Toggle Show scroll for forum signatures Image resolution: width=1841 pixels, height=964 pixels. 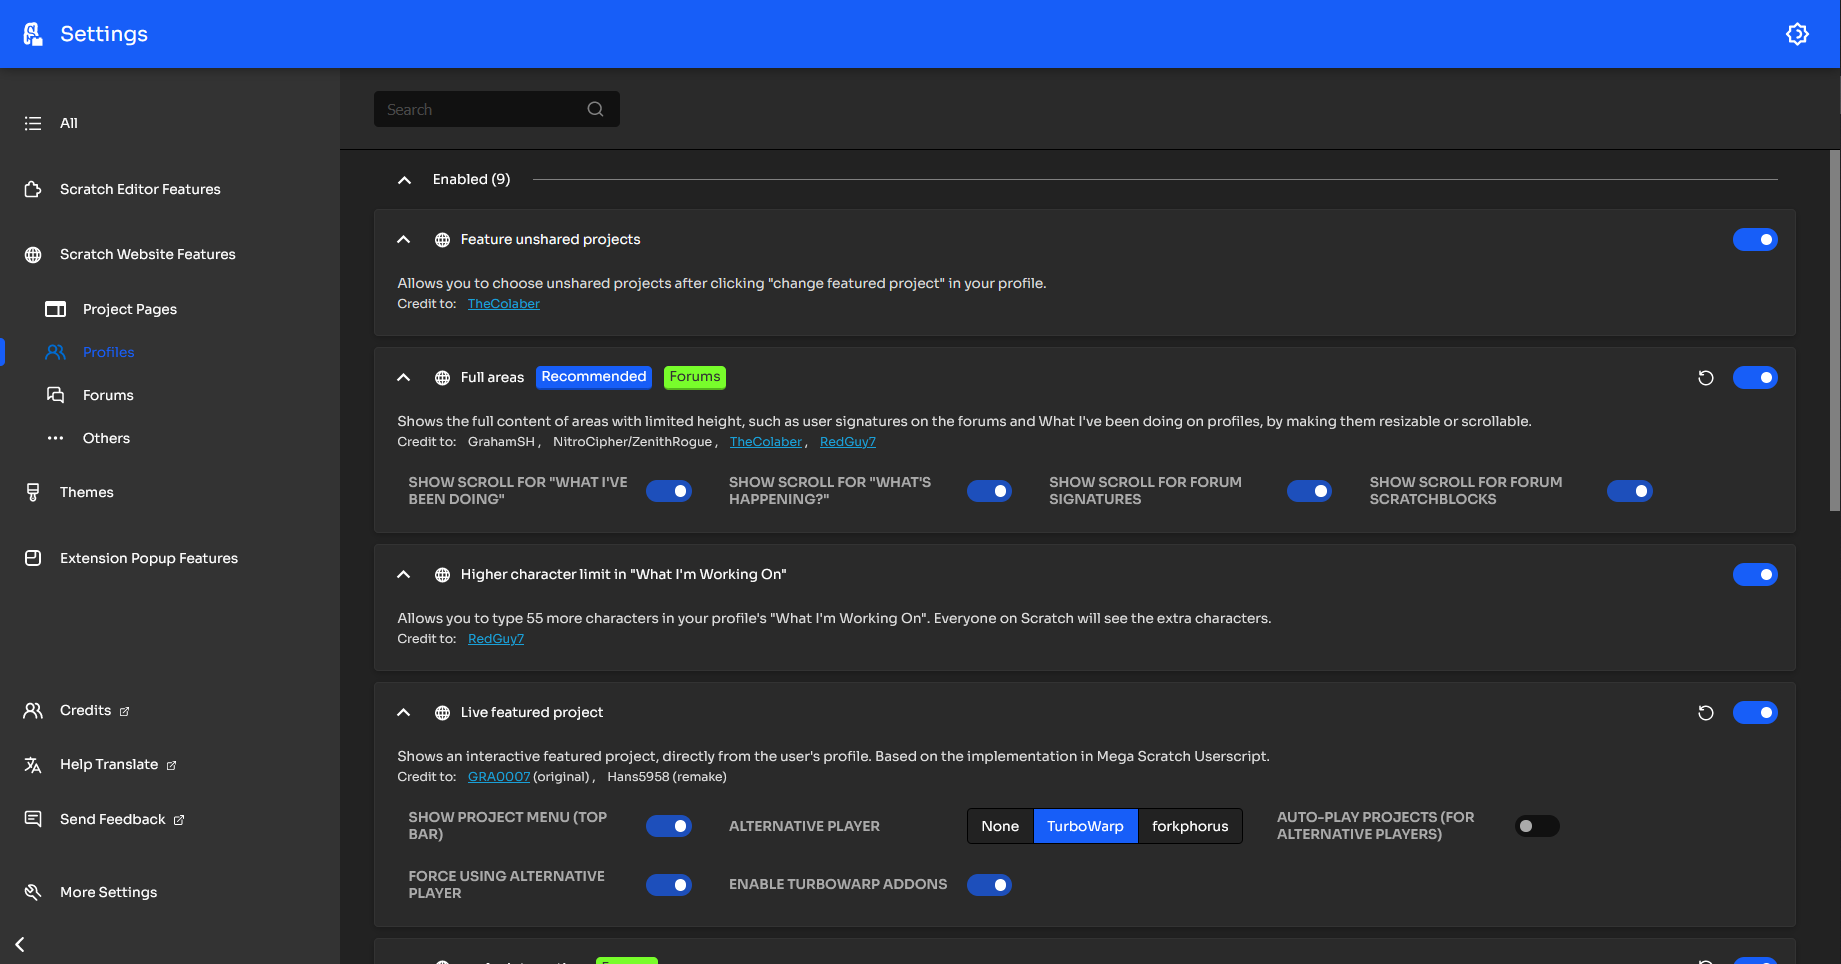(x=1309, y=491)
